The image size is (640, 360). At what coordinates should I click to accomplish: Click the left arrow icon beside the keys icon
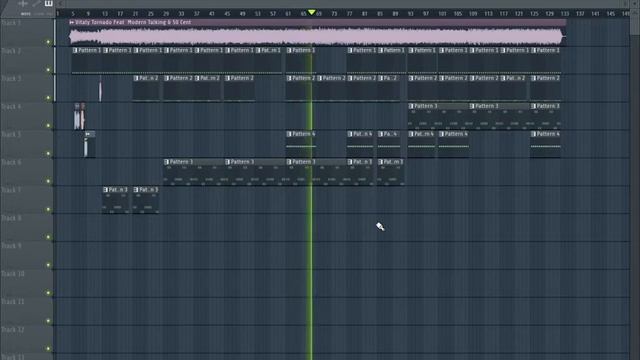click(x=60, y=4)
